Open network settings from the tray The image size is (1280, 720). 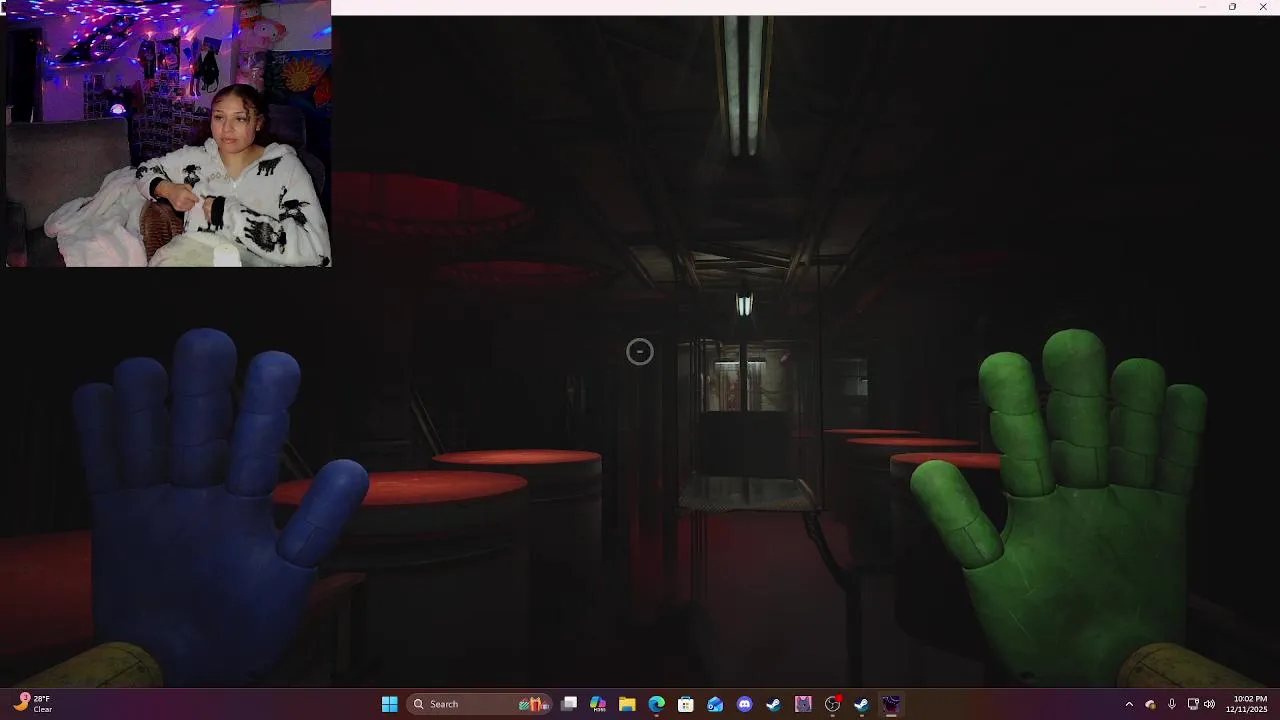tap(1193, 704)
